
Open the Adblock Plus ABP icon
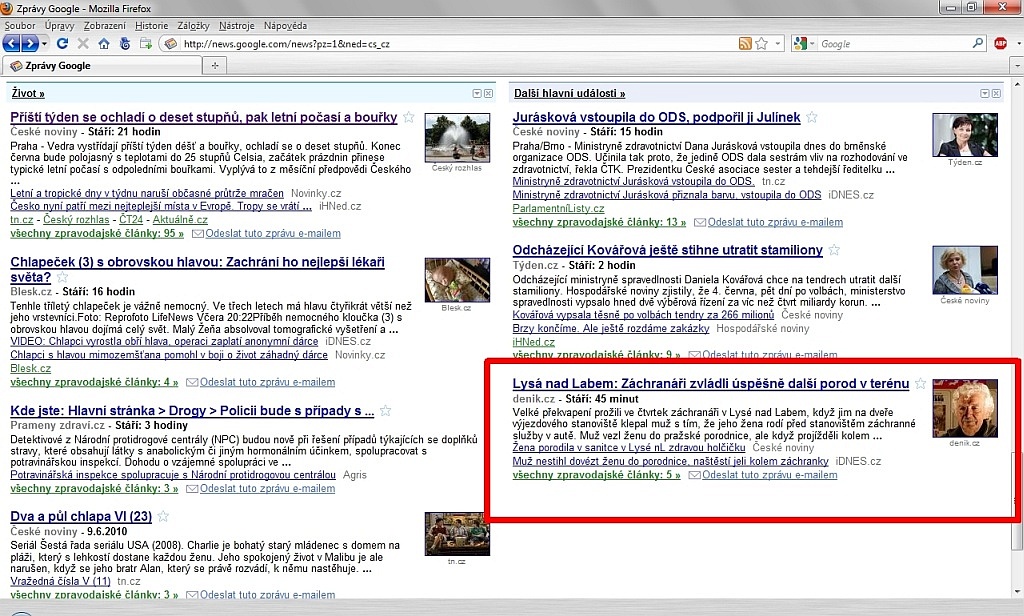tap(1000, 44)
